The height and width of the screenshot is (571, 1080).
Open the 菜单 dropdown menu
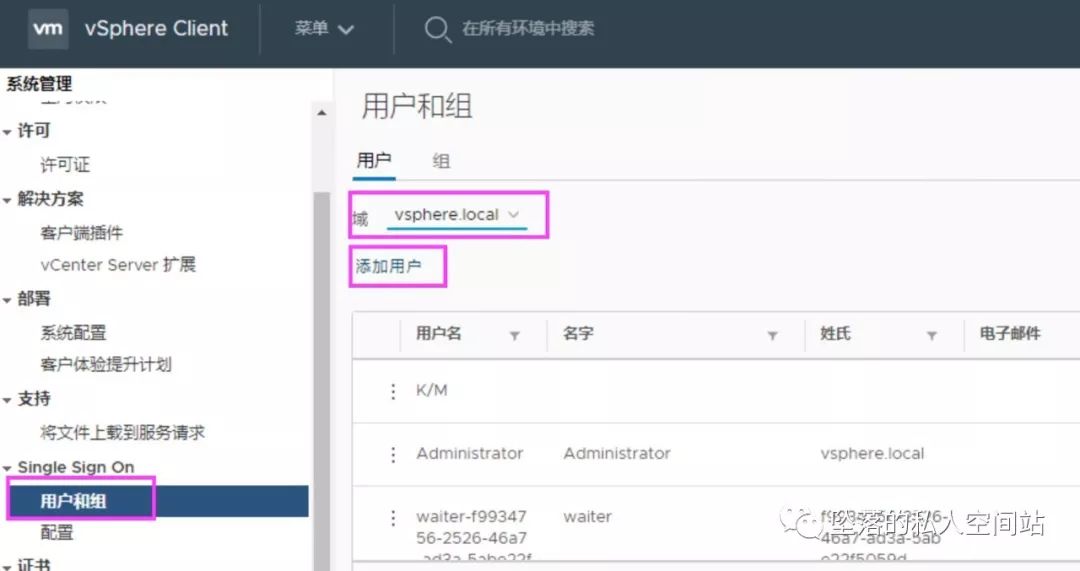(x=324, y=29)
